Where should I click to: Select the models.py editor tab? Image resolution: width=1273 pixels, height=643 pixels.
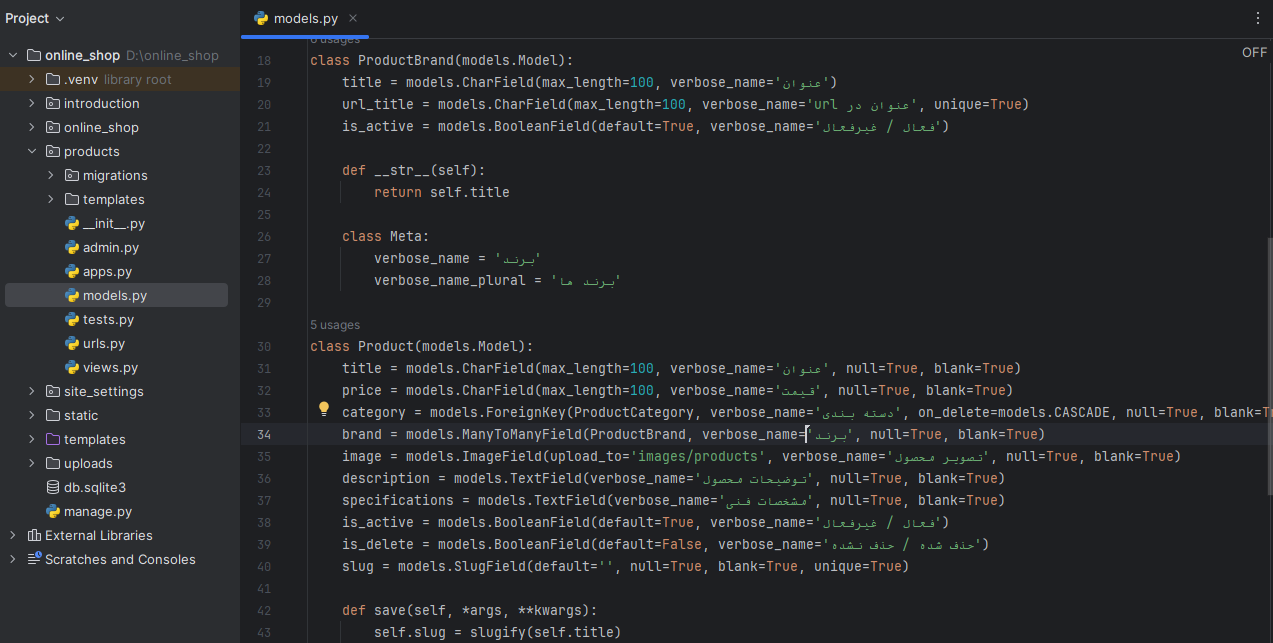pyautogui.click(x=305, y=18)
